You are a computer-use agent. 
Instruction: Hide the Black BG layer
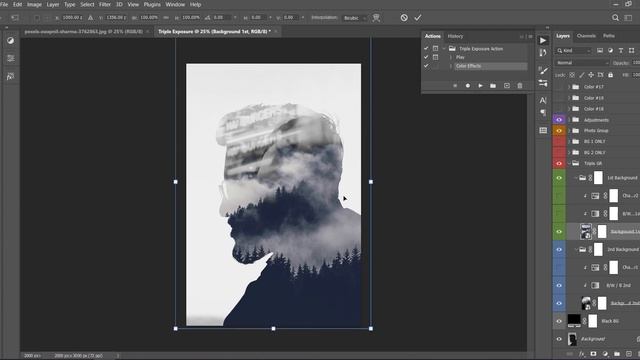click(559, 321)
